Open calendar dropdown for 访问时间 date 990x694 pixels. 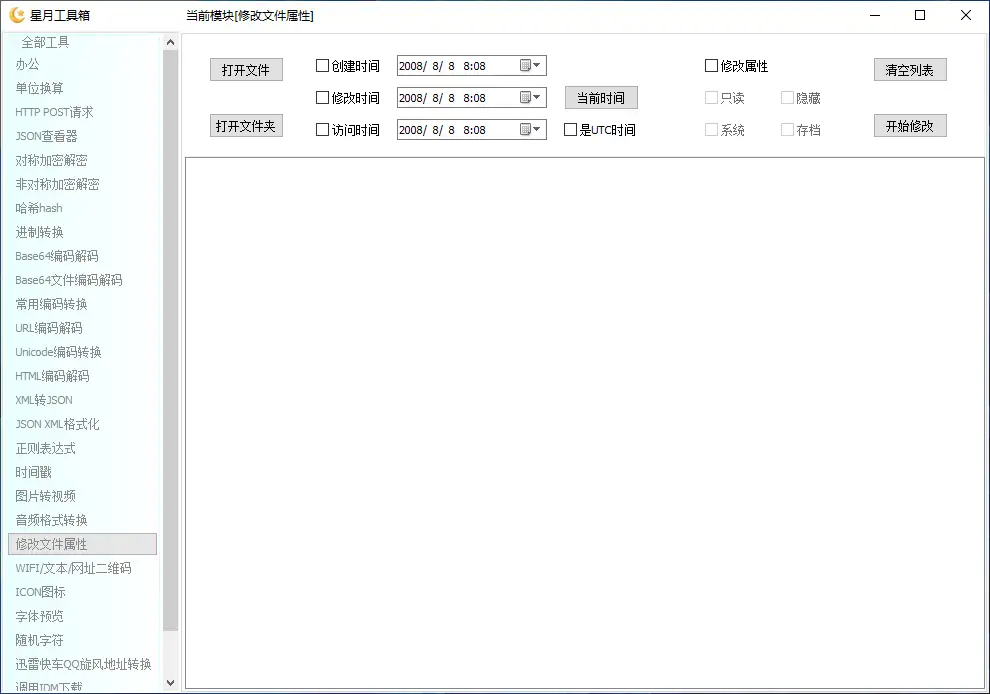pyautogui.click(x=530, y=129)
